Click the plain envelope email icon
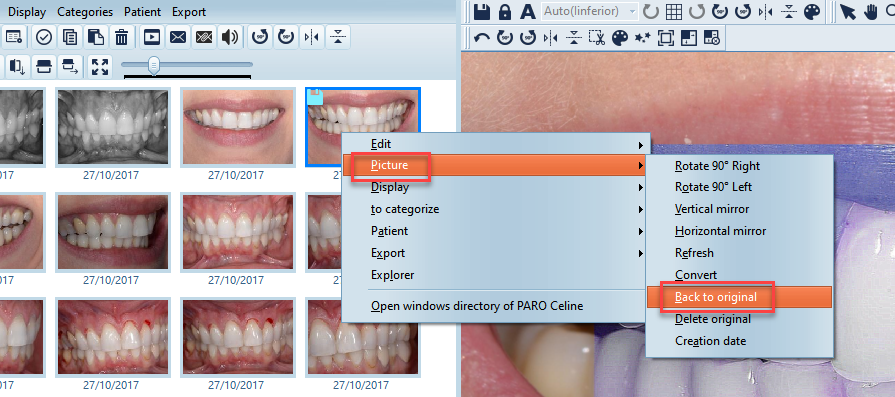The height and width of the screenshot is (397, 895). [178, 38]
